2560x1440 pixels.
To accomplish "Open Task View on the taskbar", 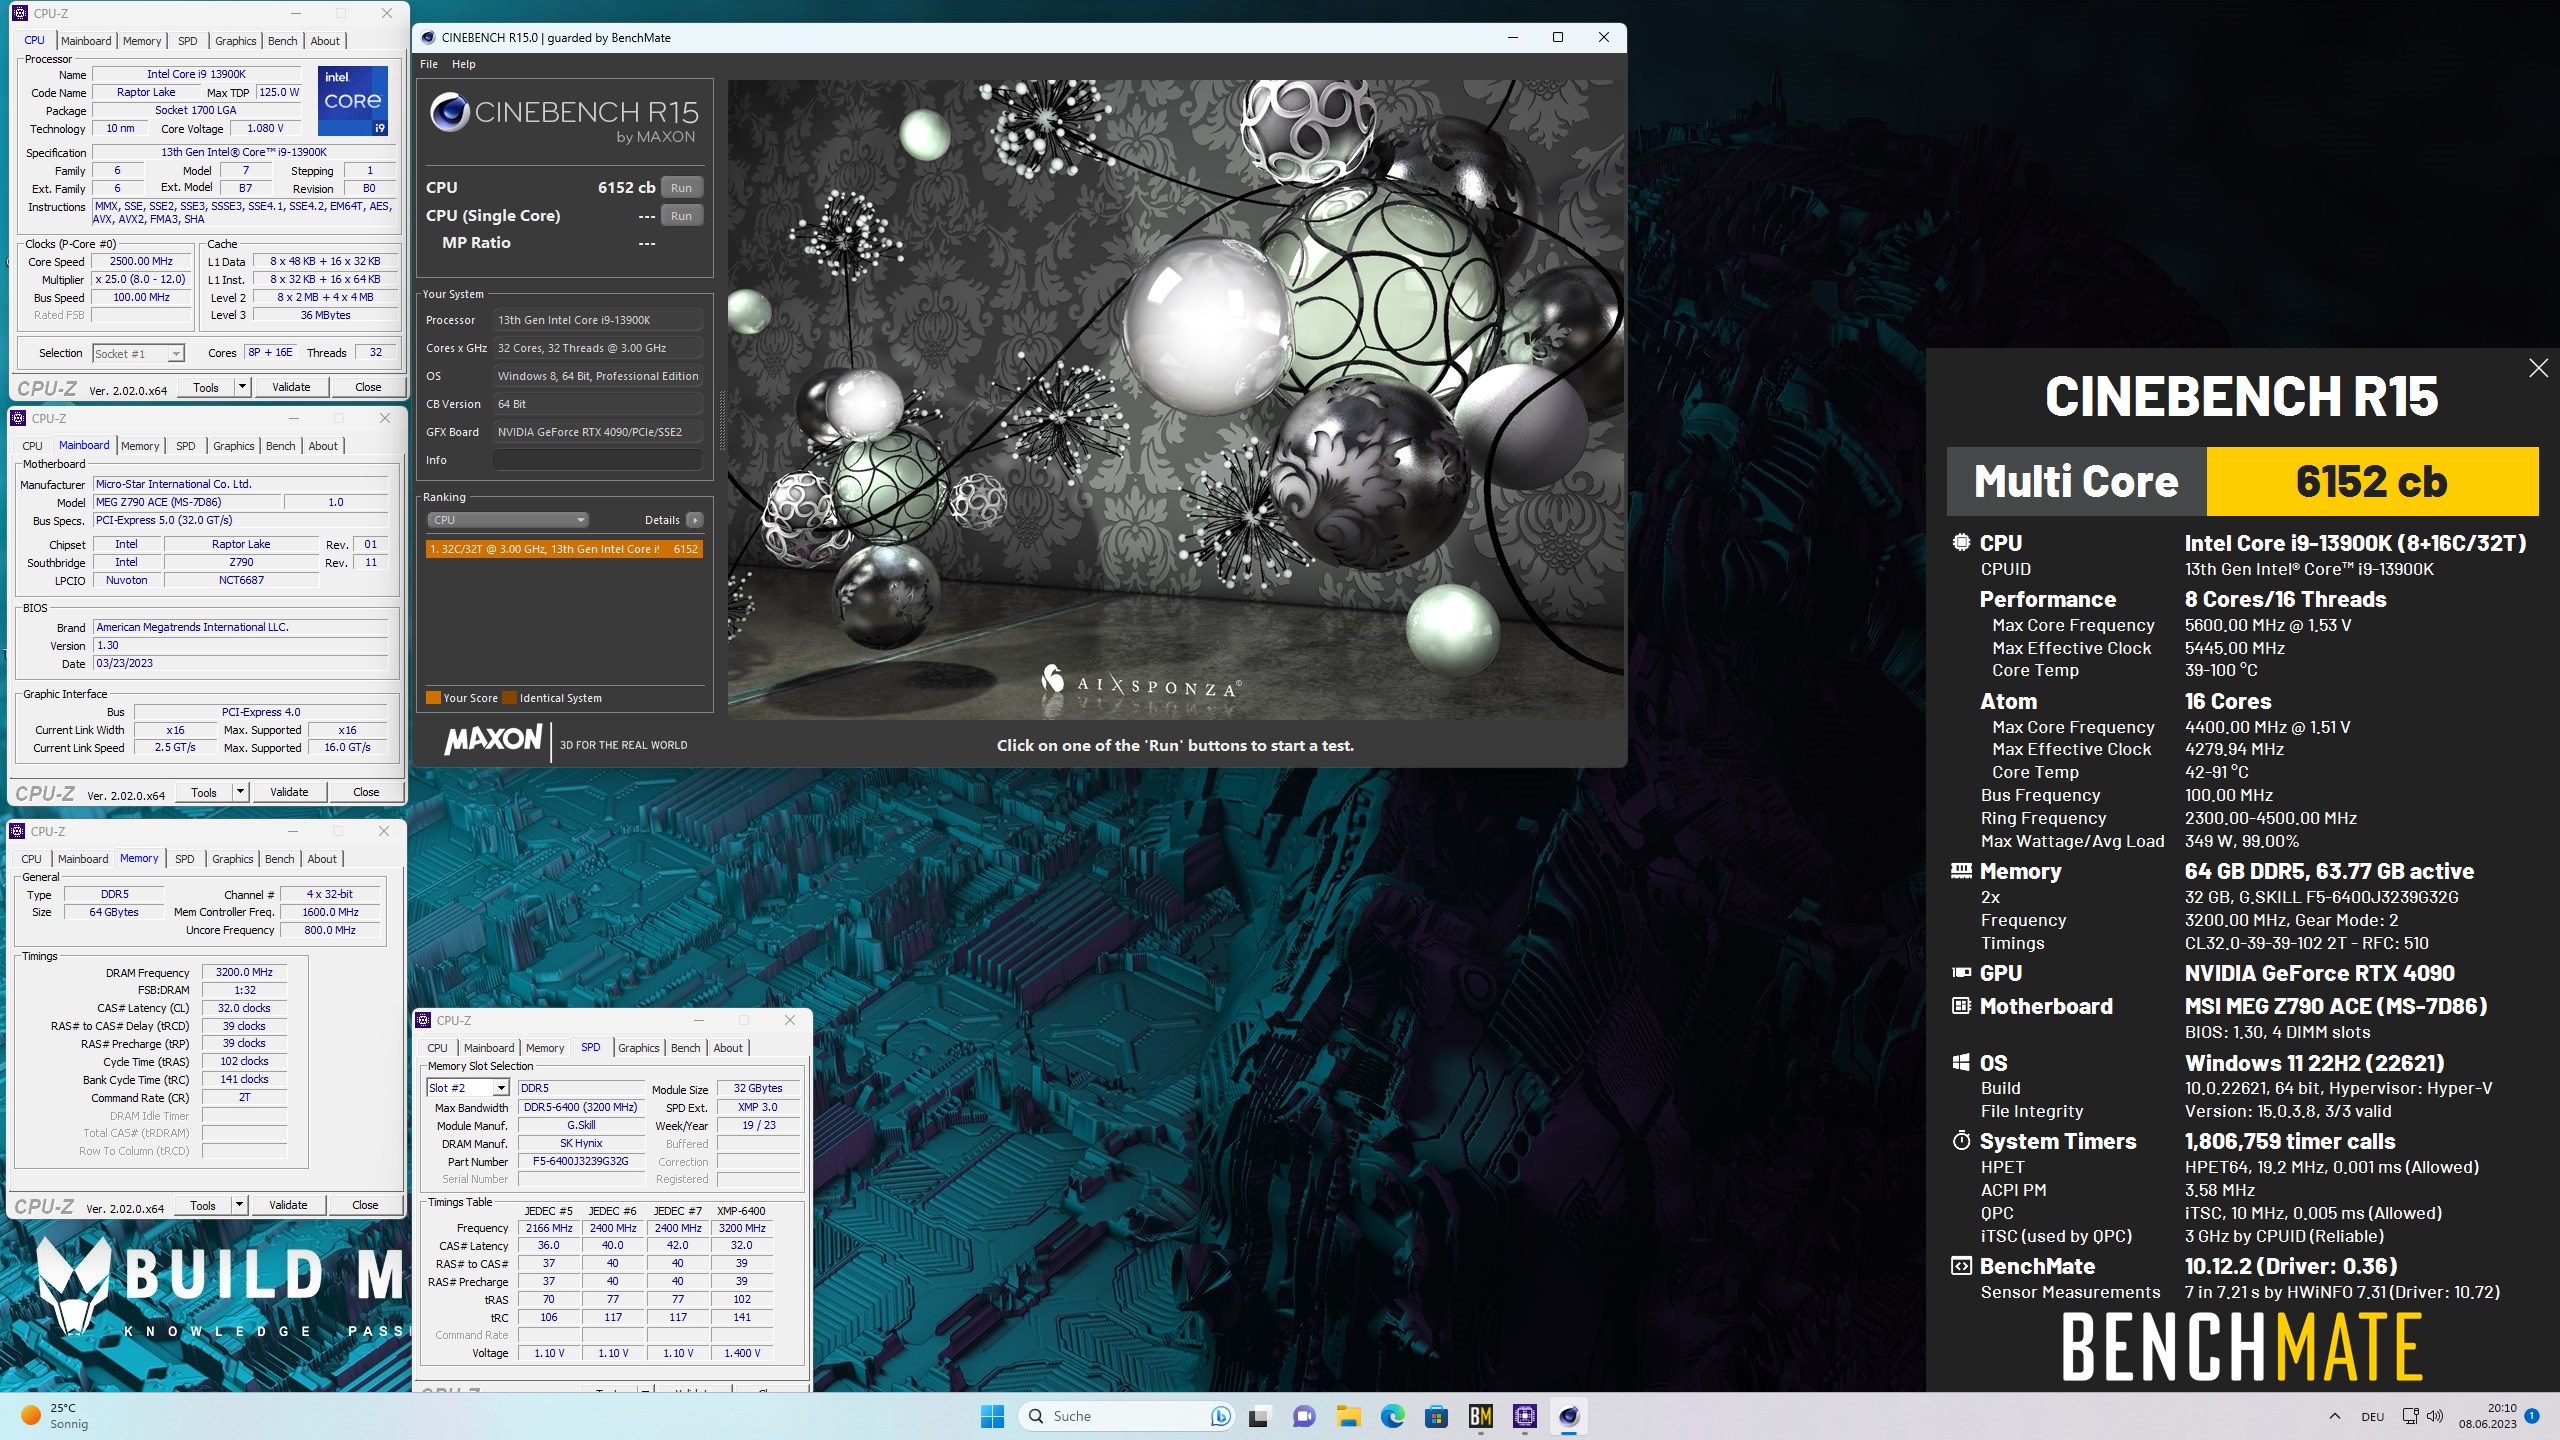I will coord(1258,1416).
